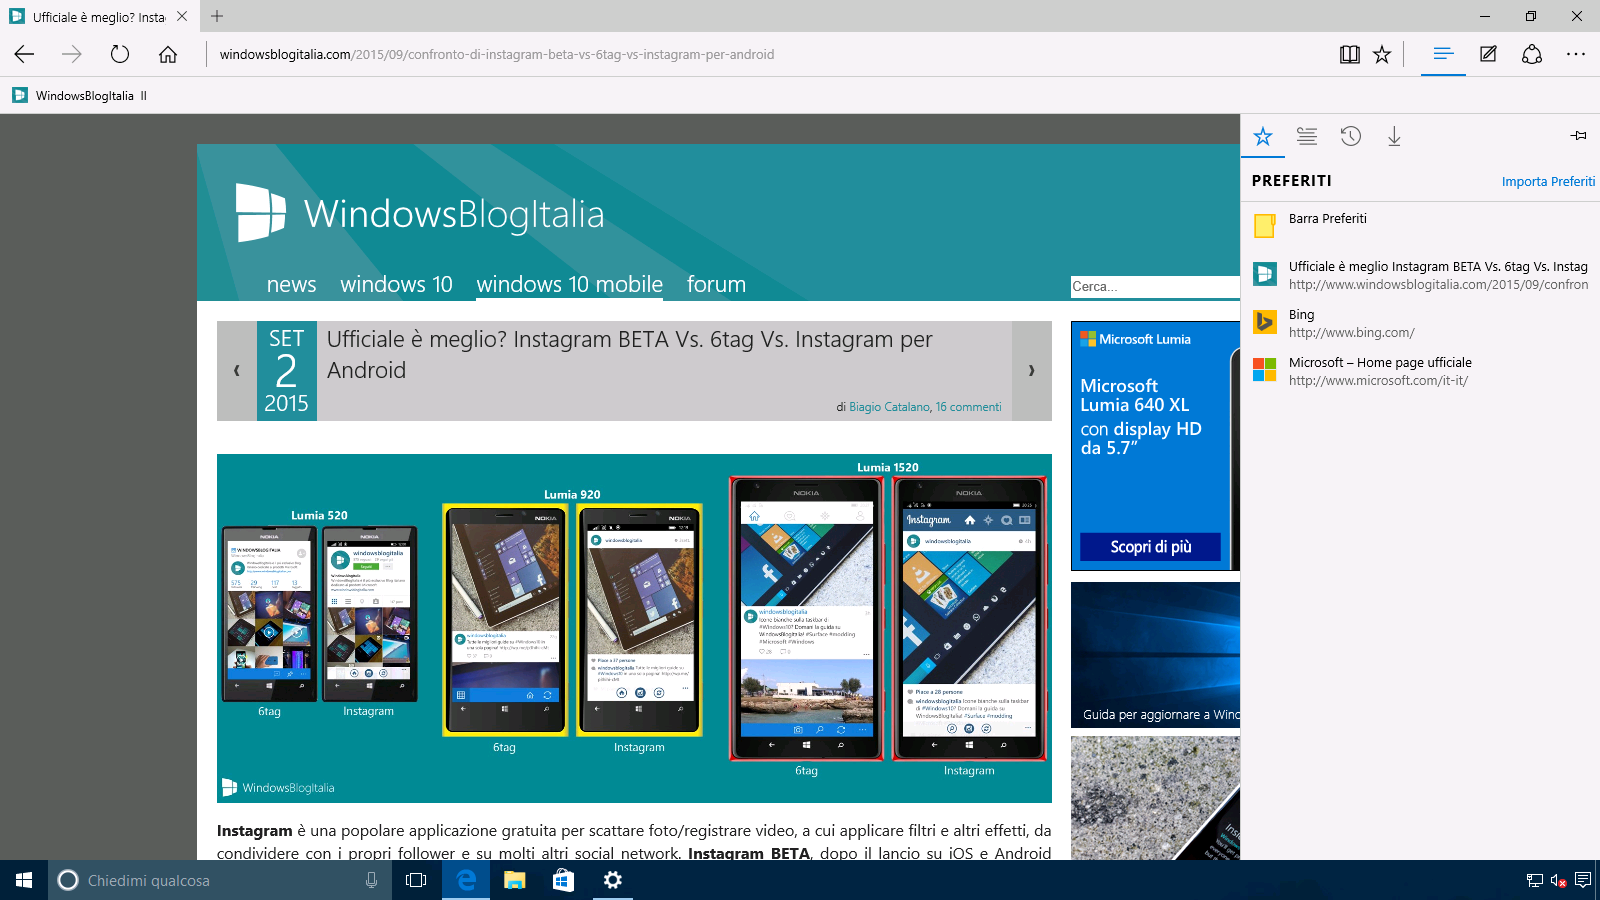
Task: Open Settings from taskbar
Action: 612,880
